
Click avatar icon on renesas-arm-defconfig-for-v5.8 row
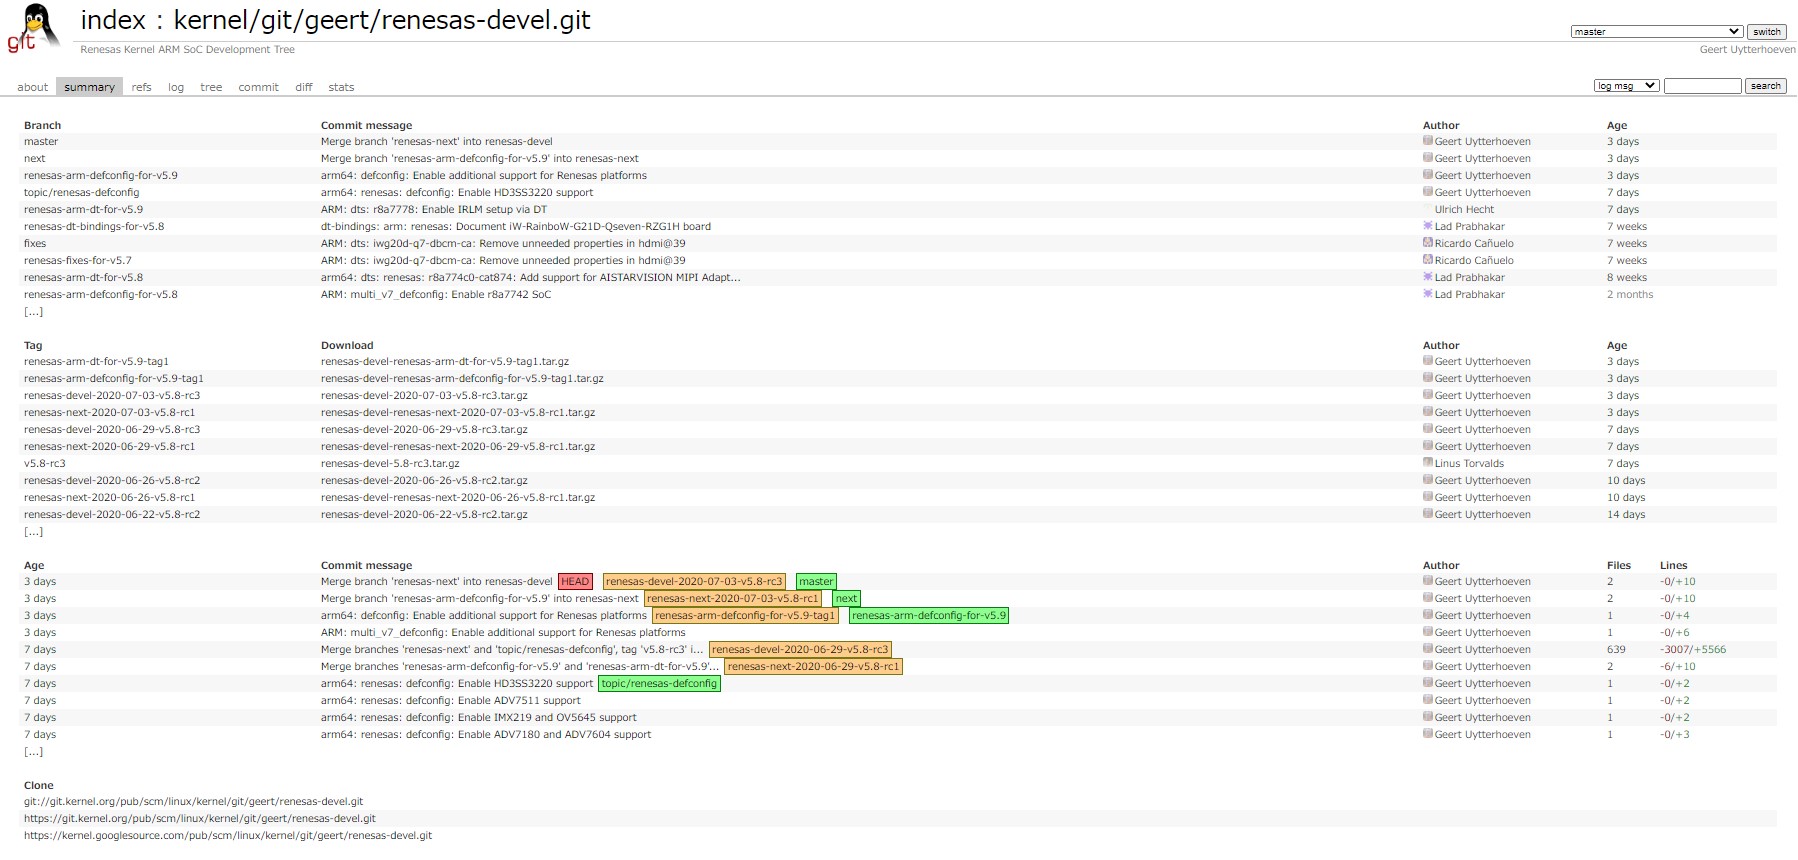pyautogui.click(x=1428, y=294)
